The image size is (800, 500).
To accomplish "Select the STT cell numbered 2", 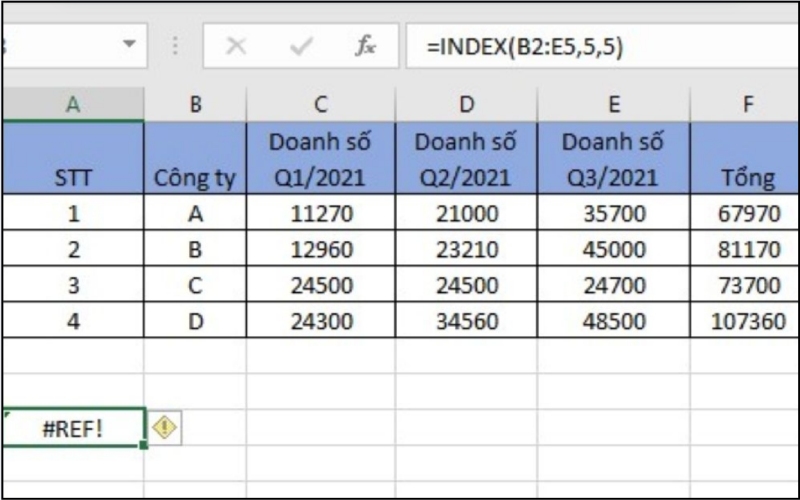I will click(73, 248).
